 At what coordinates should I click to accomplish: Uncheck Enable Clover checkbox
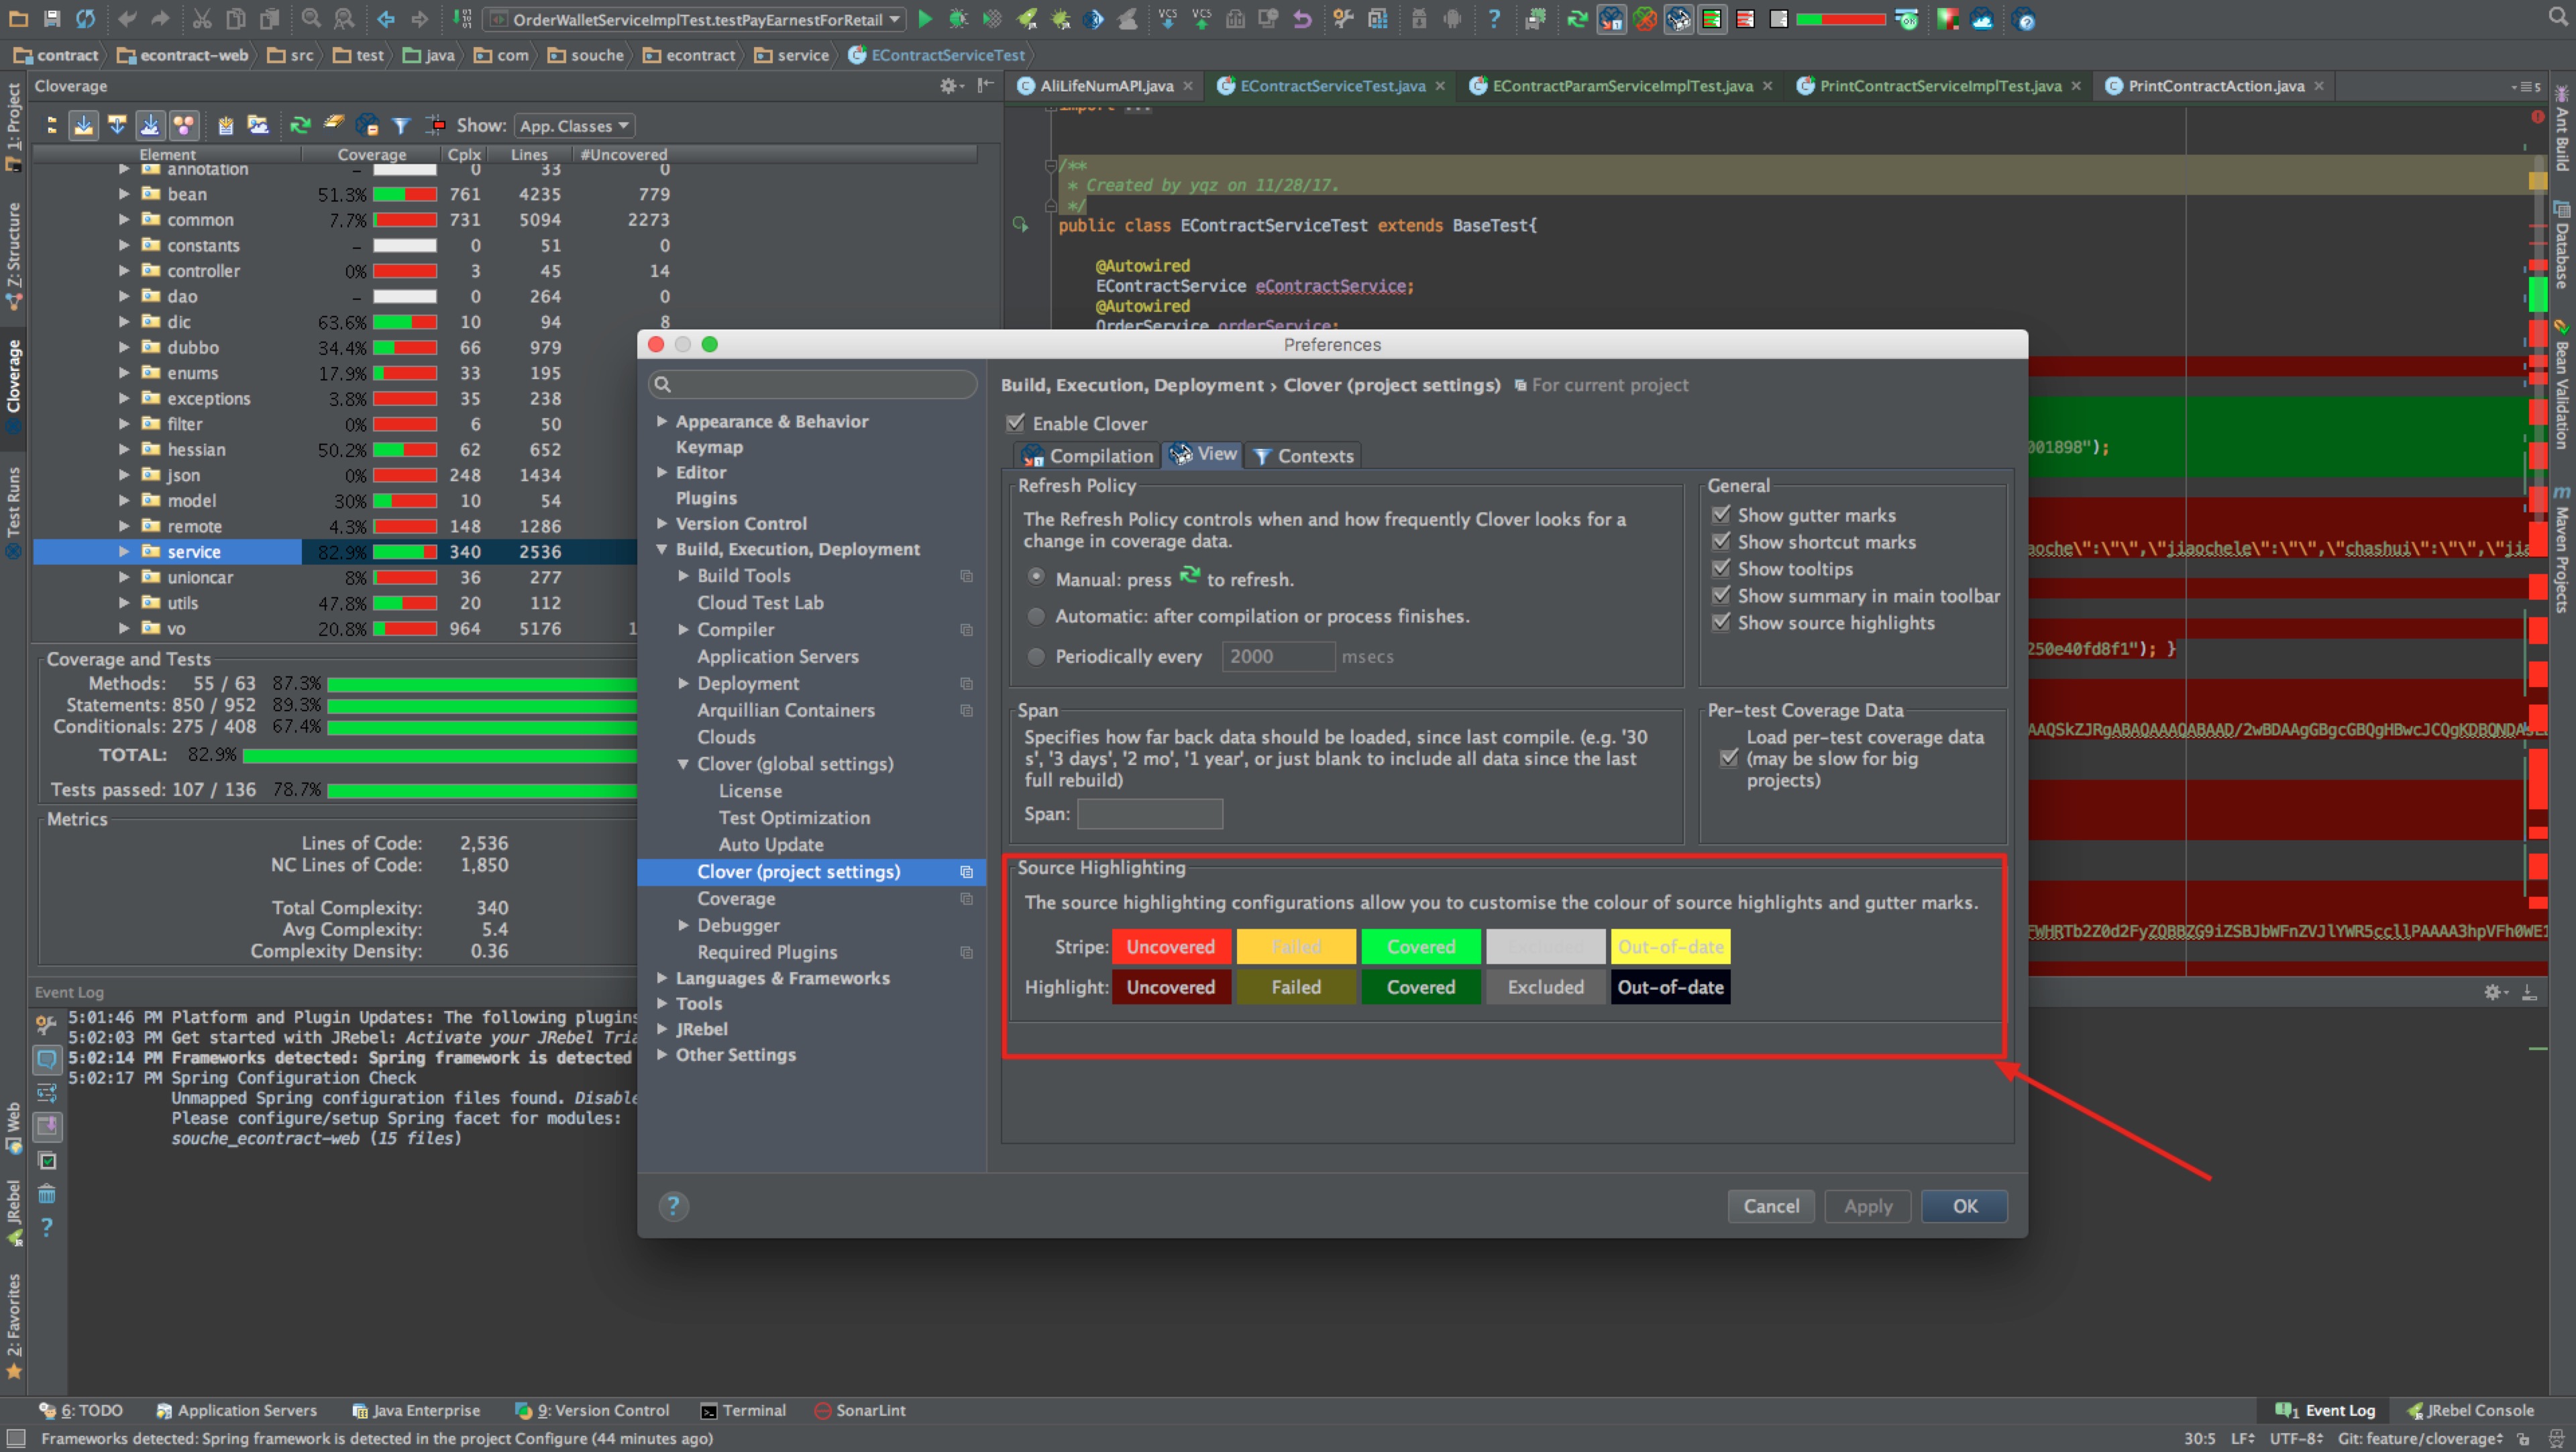point(1015,423)
